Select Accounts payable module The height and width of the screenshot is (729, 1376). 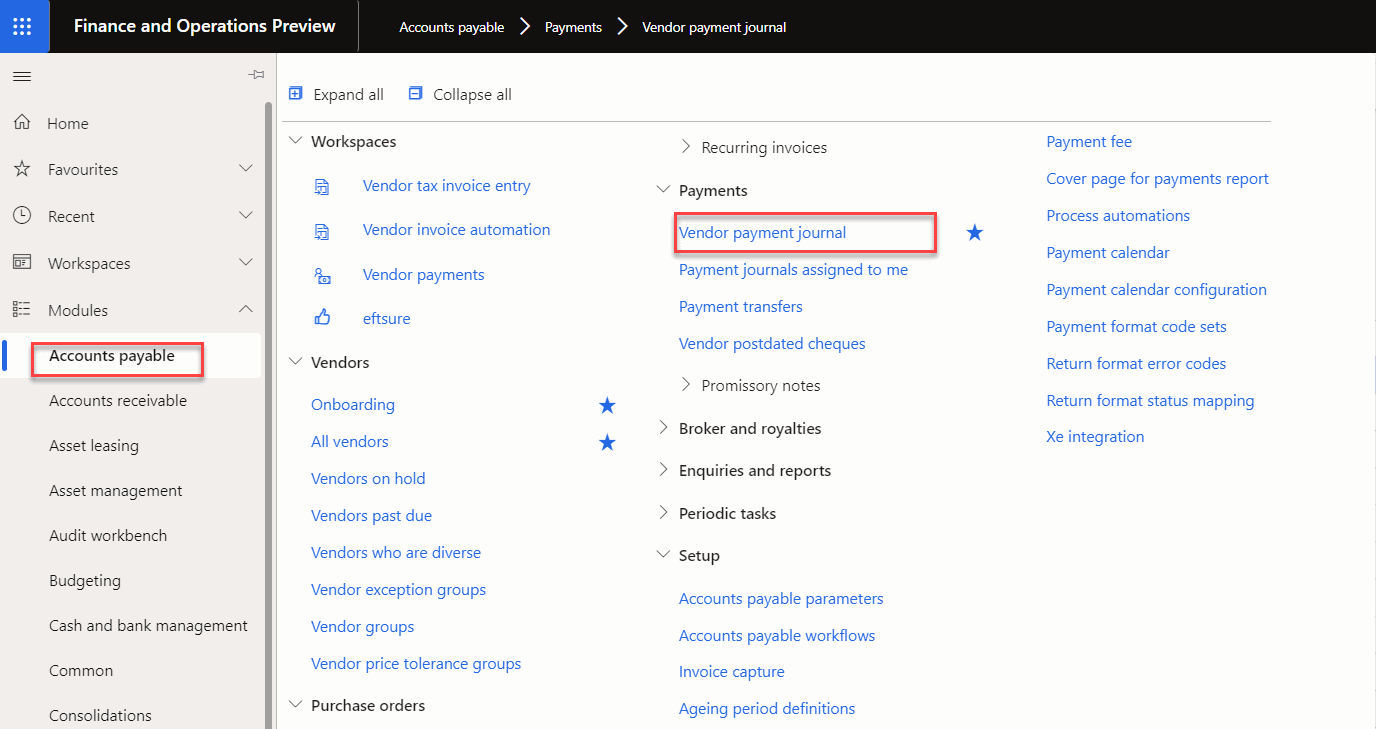[112, 356]
